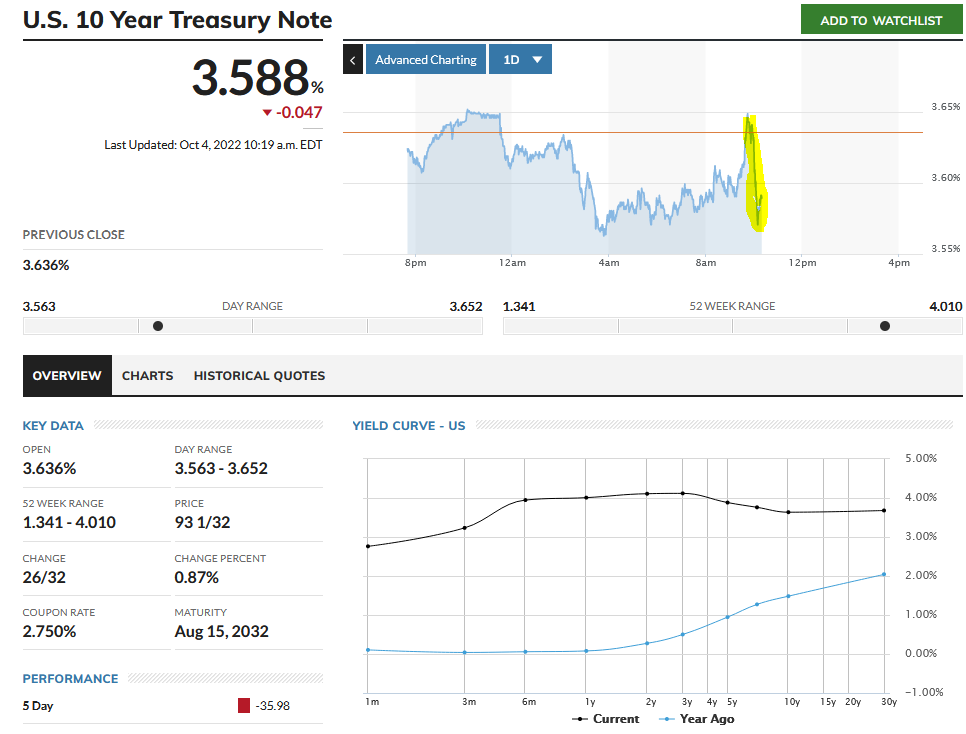Open Advanced Charting
Image resolution: width=966 pixels, height=734 pixels.
point(426,60)
